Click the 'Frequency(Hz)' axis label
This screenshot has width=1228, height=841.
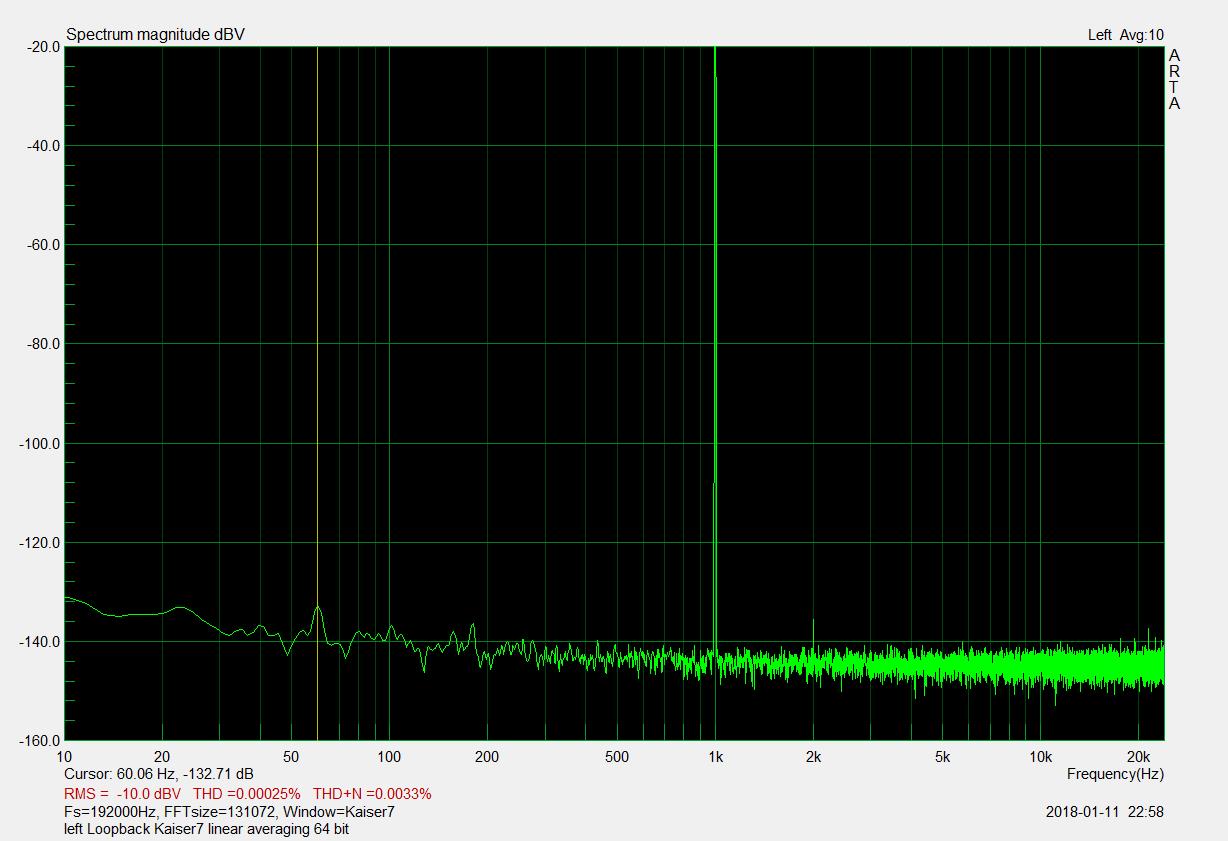pos(1115,774)
